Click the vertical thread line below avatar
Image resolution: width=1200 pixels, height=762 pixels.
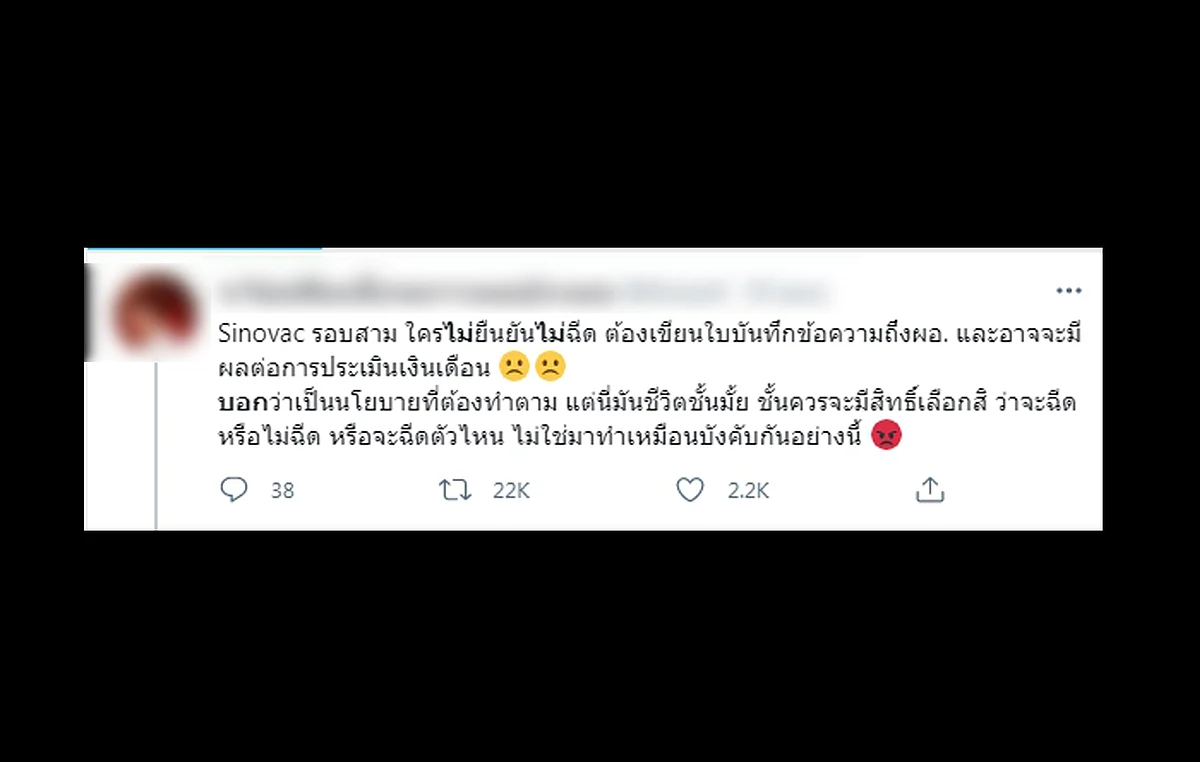[156, 445]
